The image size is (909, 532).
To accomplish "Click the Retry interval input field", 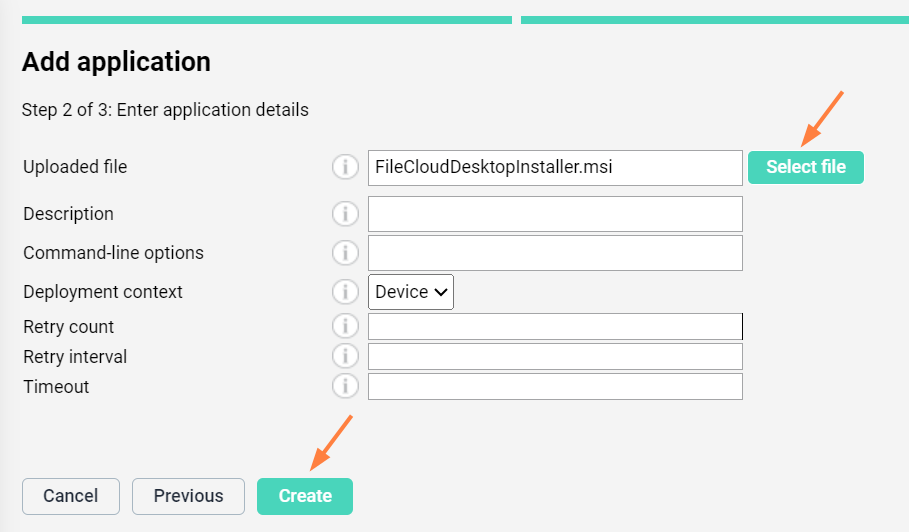I will 555,357.
